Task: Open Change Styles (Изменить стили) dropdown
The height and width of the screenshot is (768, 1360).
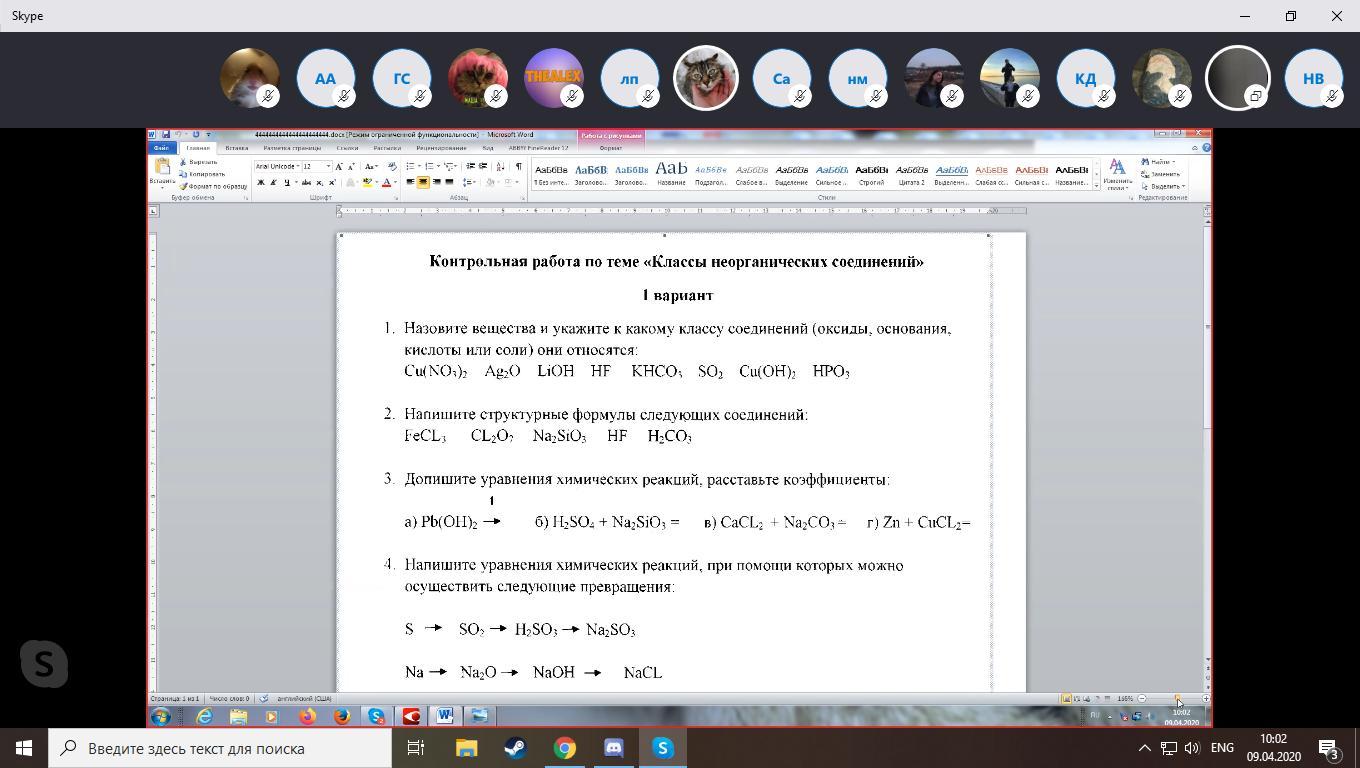Action: click(1117, 175)
